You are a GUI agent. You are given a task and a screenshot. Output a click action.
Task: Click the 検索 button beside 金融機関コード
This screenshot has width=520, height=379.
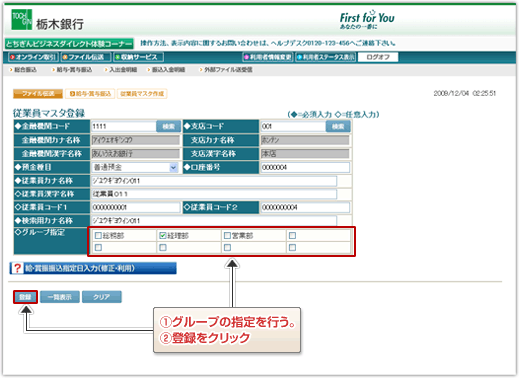pos(168,127)
